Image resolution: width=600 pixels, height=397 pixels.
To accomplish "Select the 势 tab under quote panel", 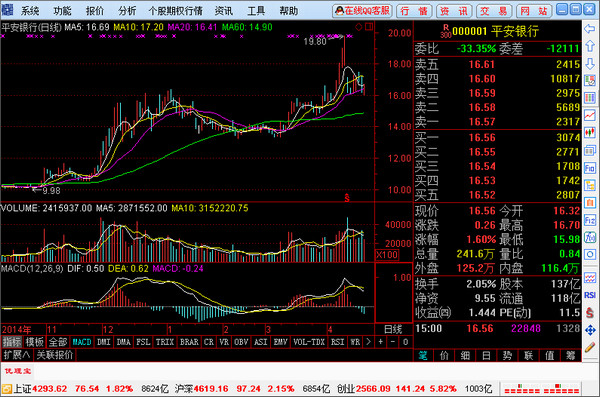I will 507,356.
